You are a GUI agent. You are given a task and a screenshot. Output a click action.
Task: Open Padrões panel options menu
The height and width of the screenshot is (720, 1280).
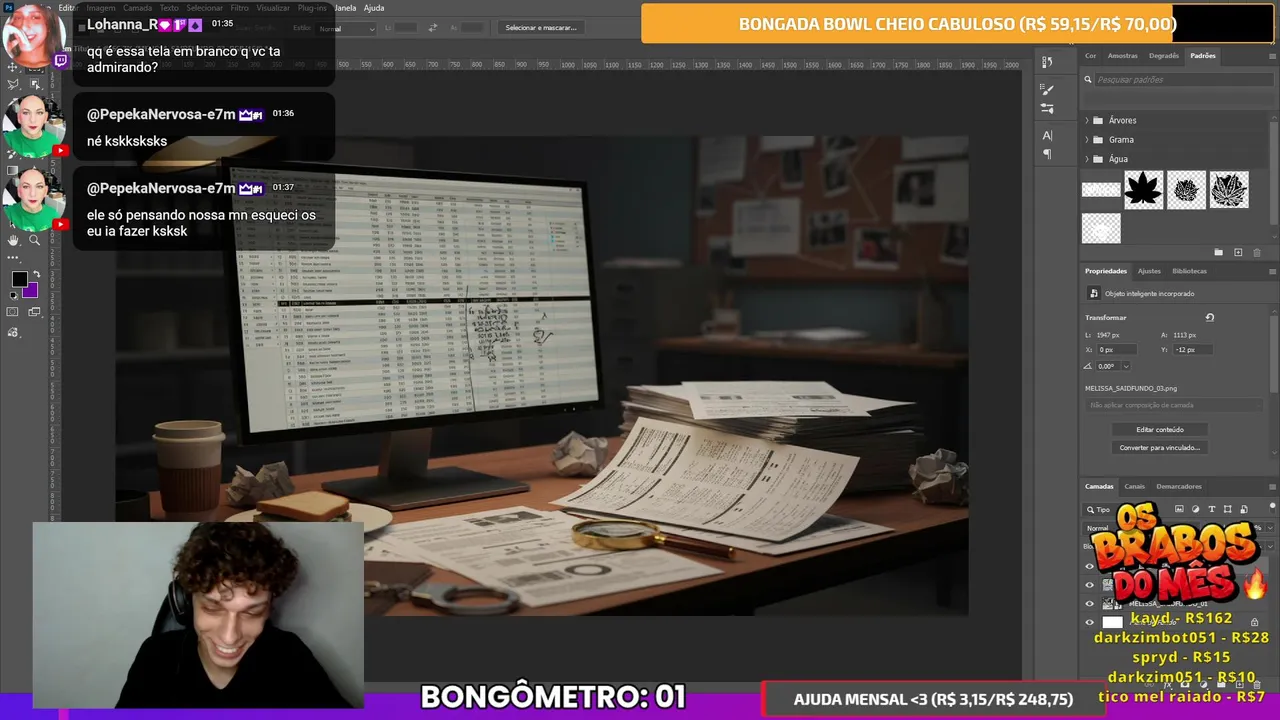(x=1272, y=56)
